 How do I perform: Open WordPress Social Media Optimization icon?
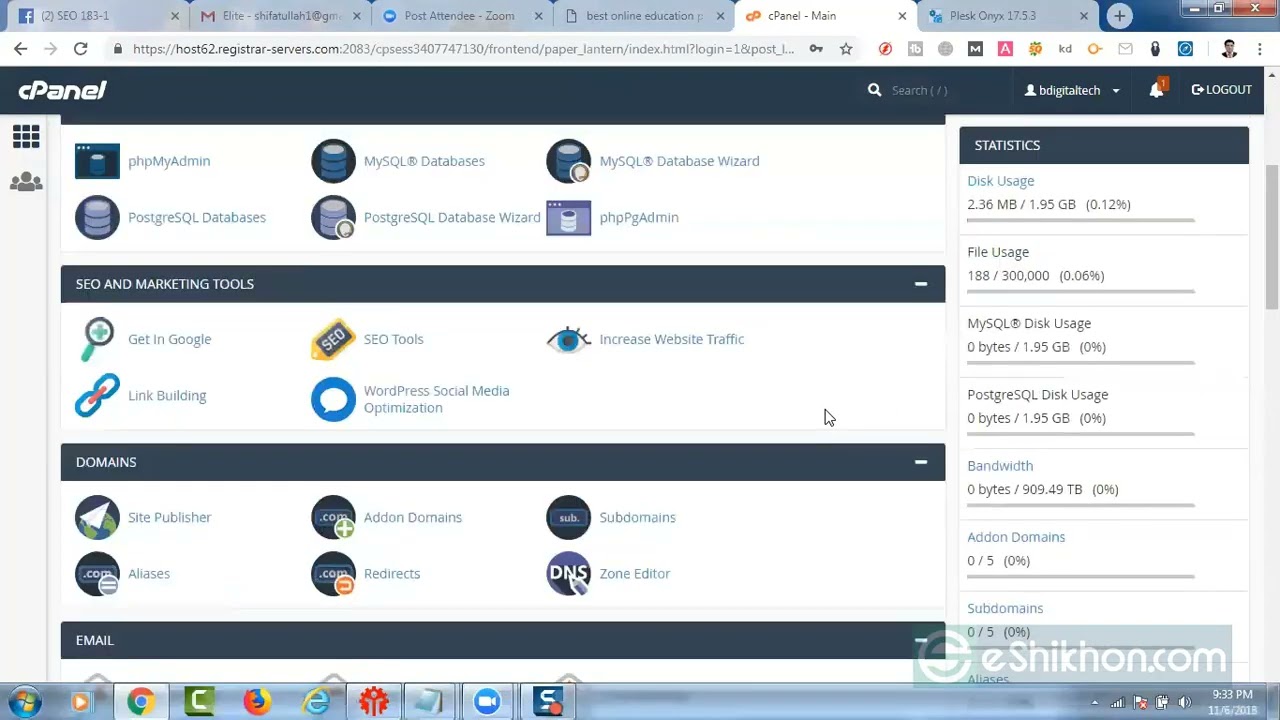click(333, 399)
